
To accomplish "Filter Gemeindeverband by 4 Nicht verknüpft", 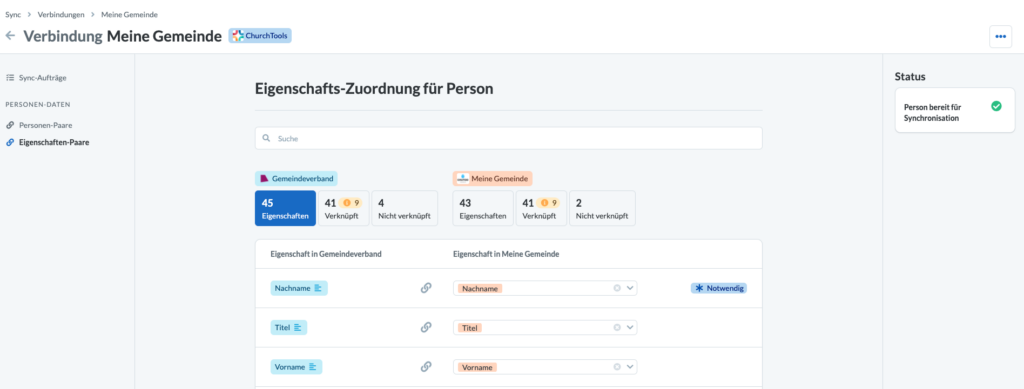I will pyautogui.click(x=404, y=208).
